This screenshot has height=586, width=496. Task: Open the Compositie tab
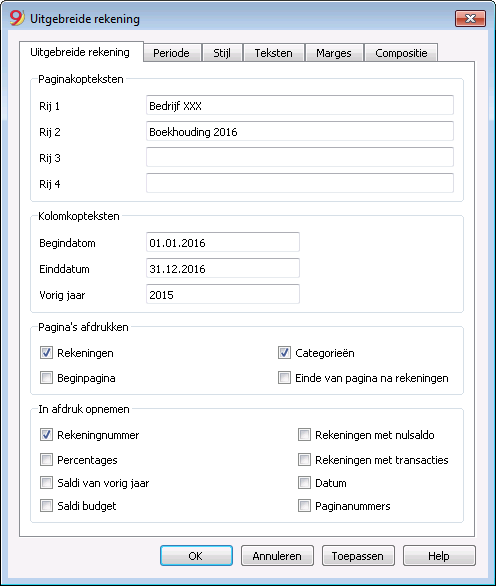click(x=401, y=53)
